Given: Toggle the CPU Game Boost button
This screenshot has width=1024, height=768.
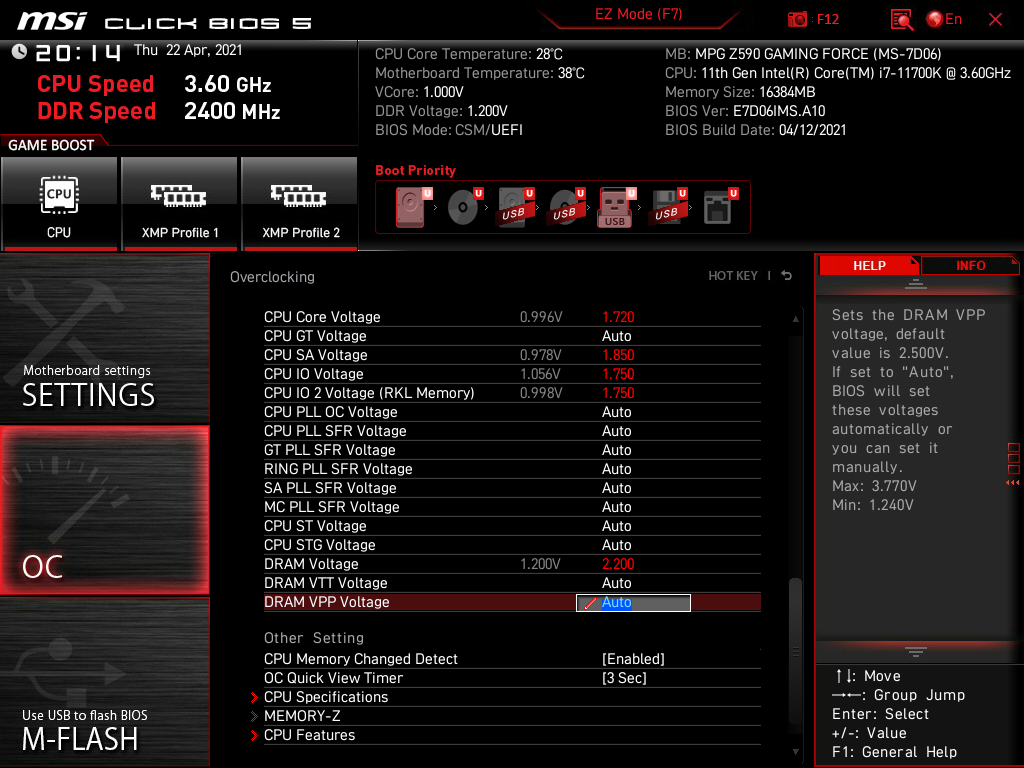Looking at the screenshot, I should [59, 203].
